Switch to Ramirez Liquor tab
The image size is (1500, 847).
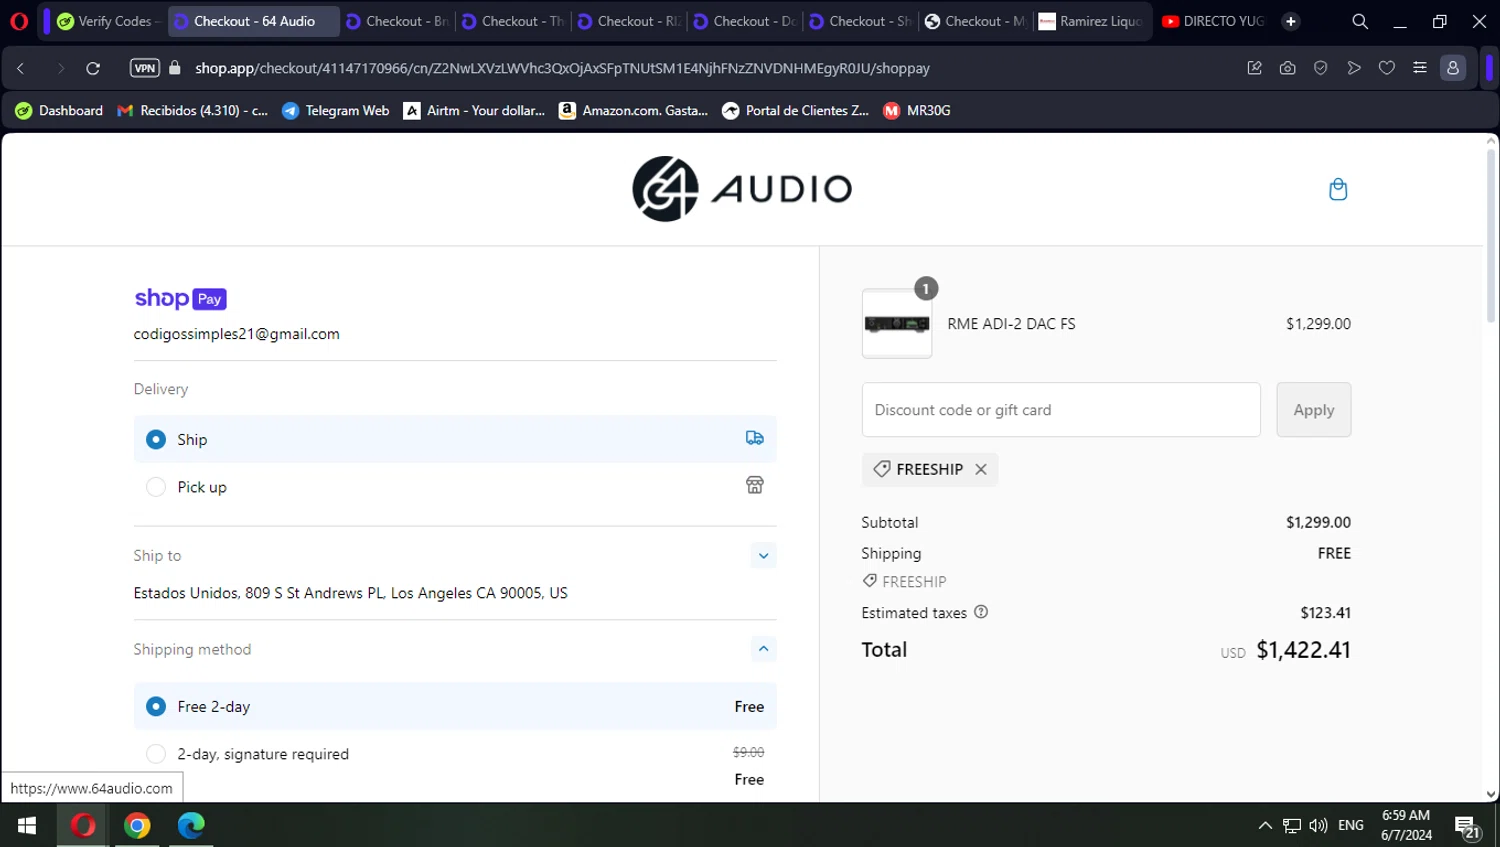coord(1091,21)
